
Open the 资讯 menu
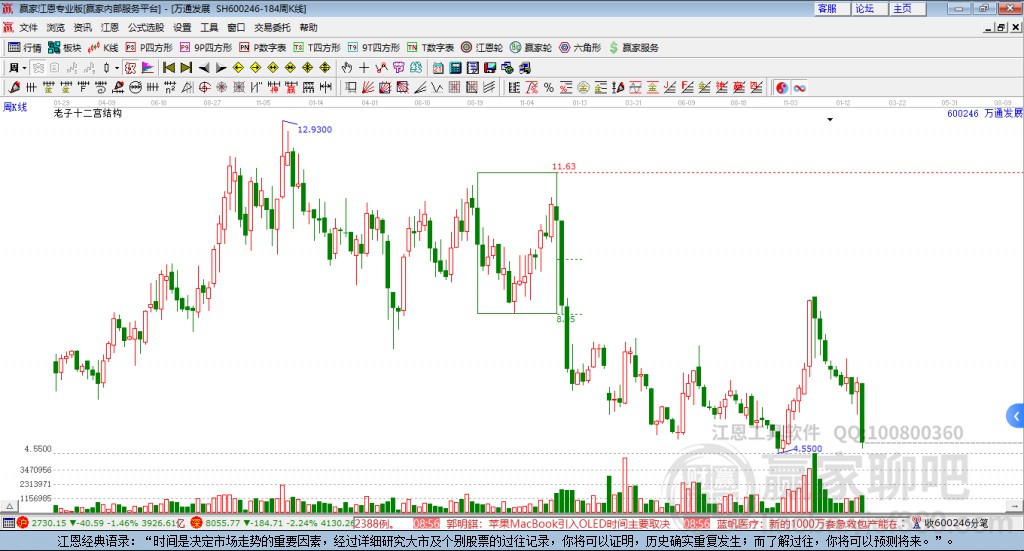point(82,27)
